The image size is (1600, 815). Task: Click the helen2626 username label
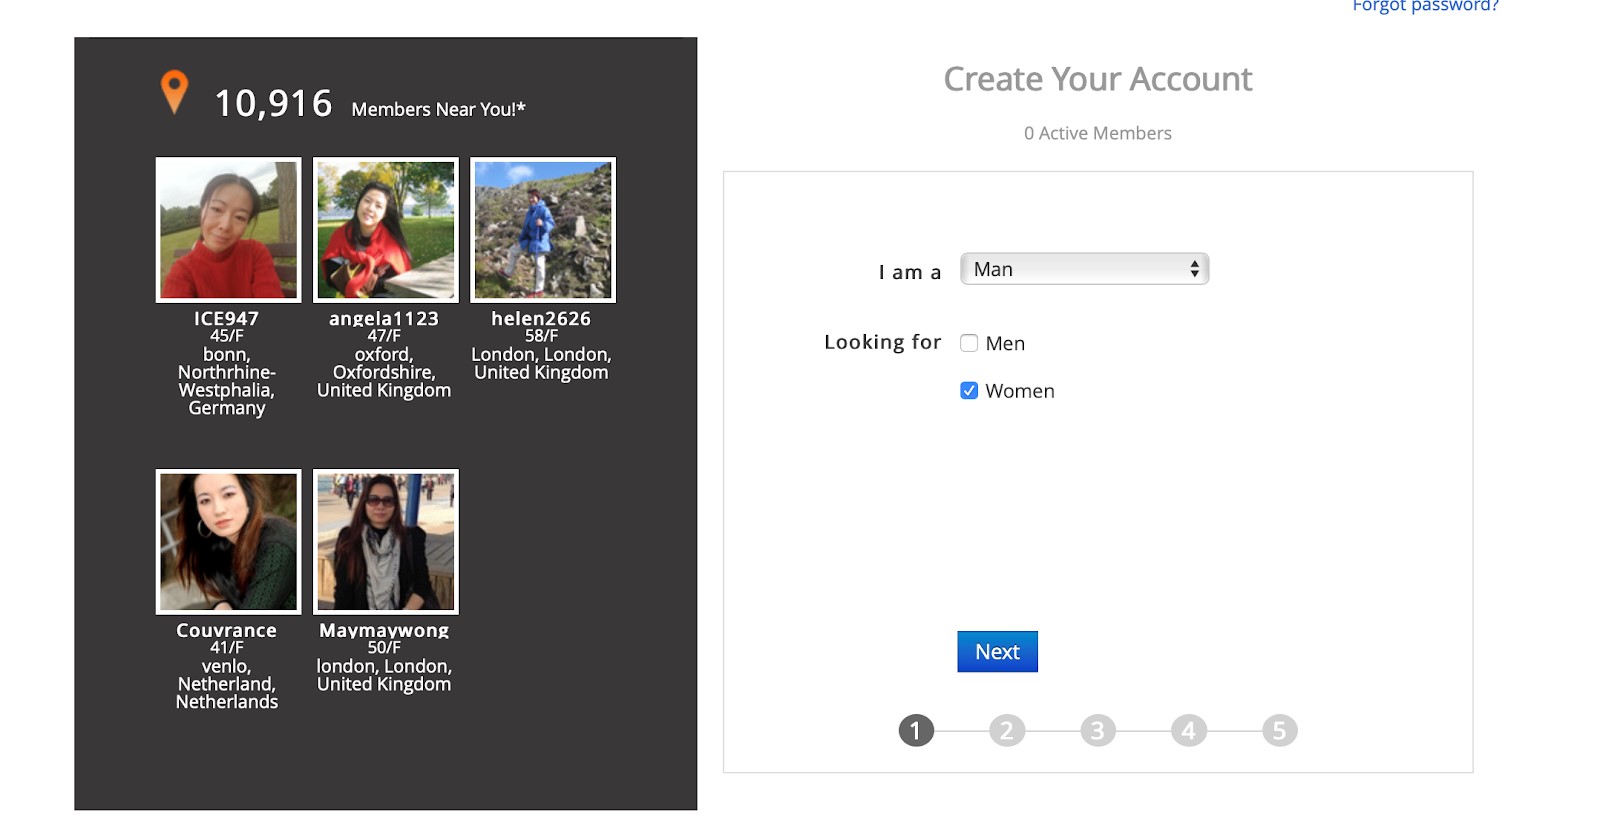(x=541, y=318)
